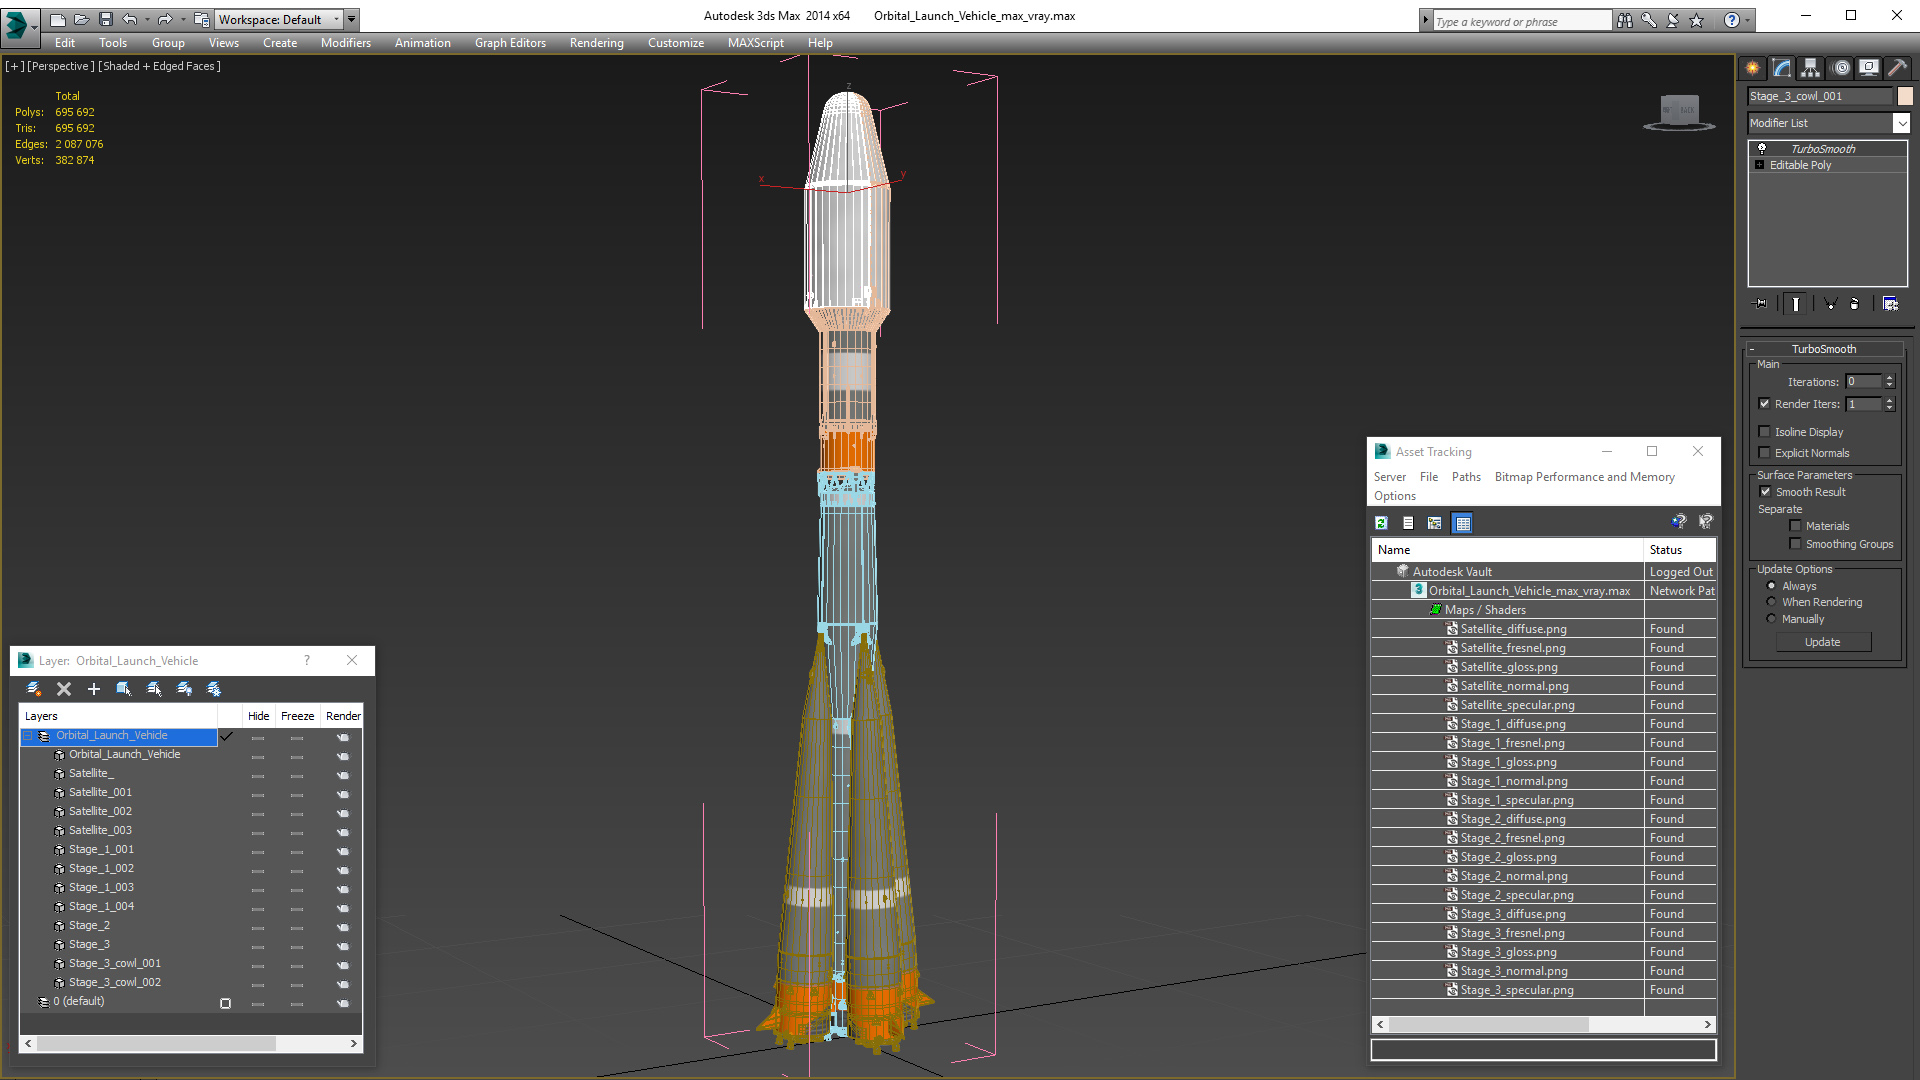
Task: Select Manually update radio button
Action: point(1771,619)
